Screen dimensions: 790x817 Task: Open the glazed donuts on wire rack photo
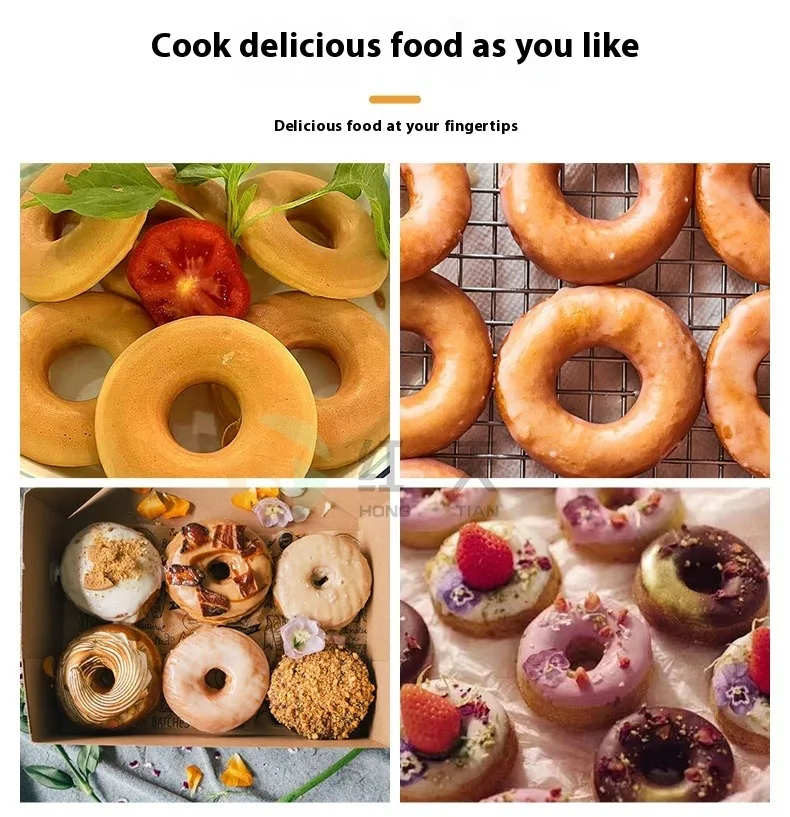(x=585, y=320)
